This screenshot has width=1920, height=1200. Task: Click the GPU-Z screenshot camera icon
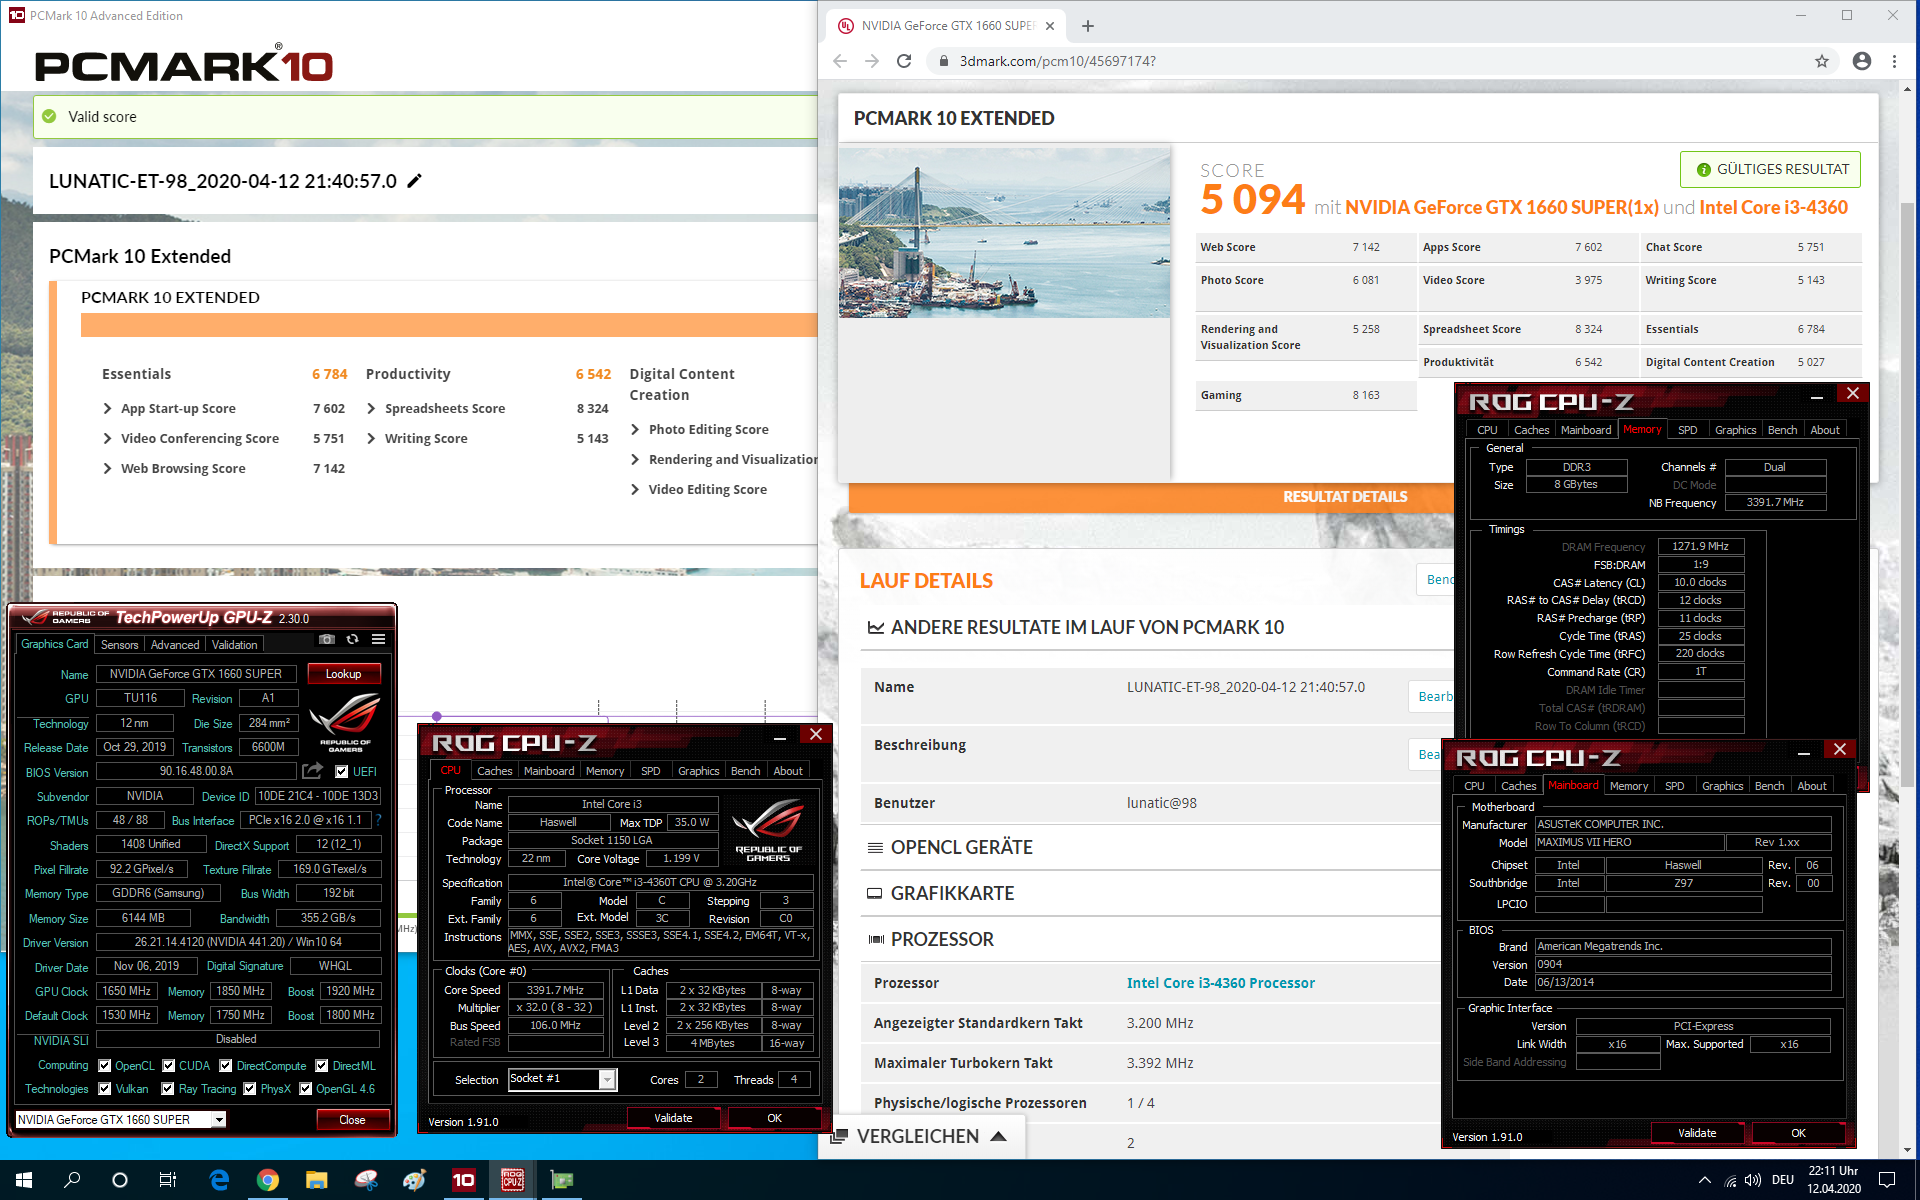[x=326, y=639]
